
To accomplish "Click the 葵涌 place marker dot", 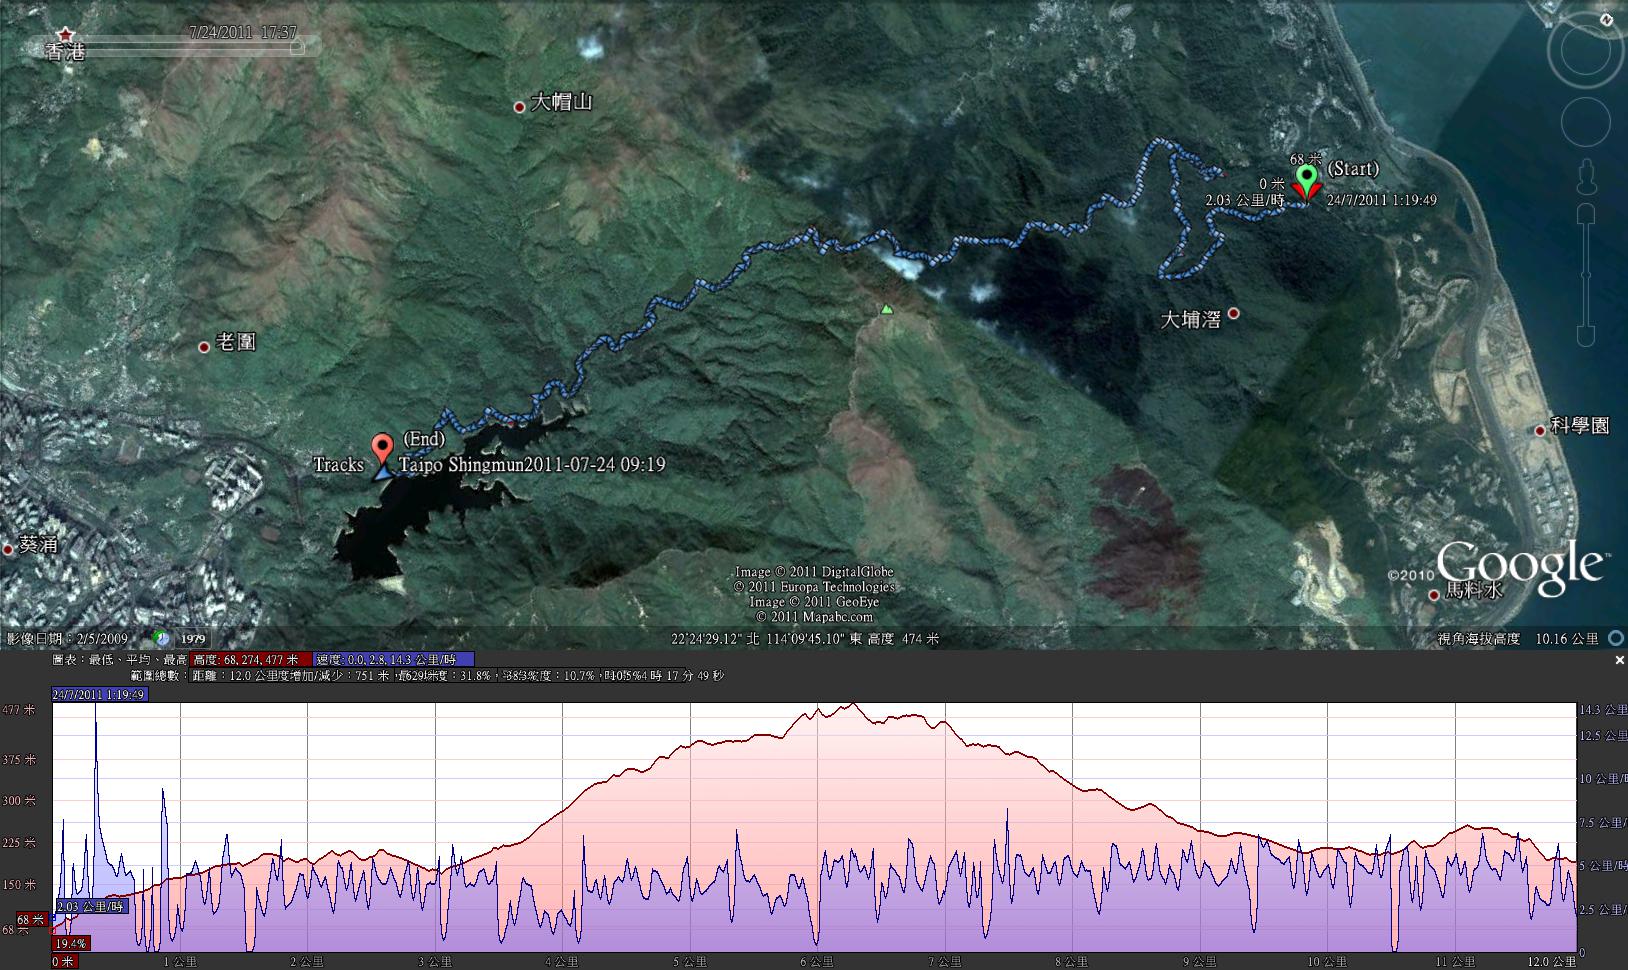I will tap(8, 549).
